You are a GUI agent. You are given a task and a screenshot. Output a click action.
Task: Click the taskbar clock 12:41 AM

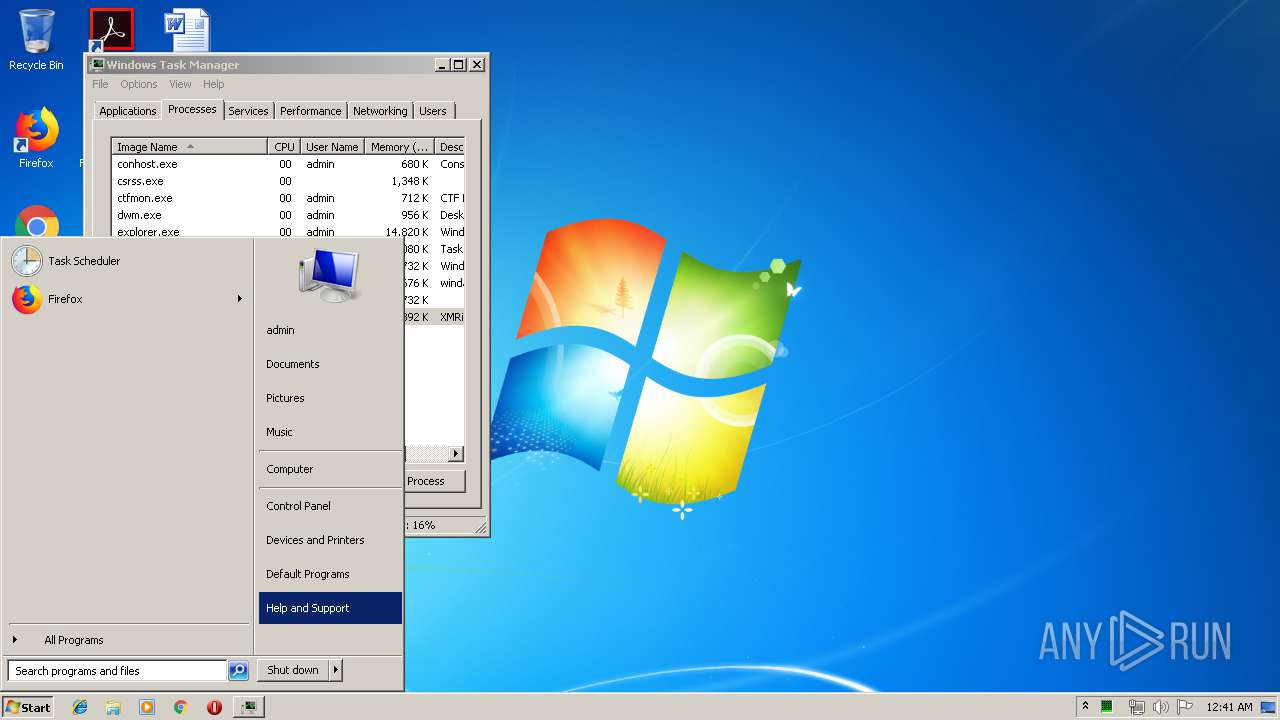(1229, 707)
